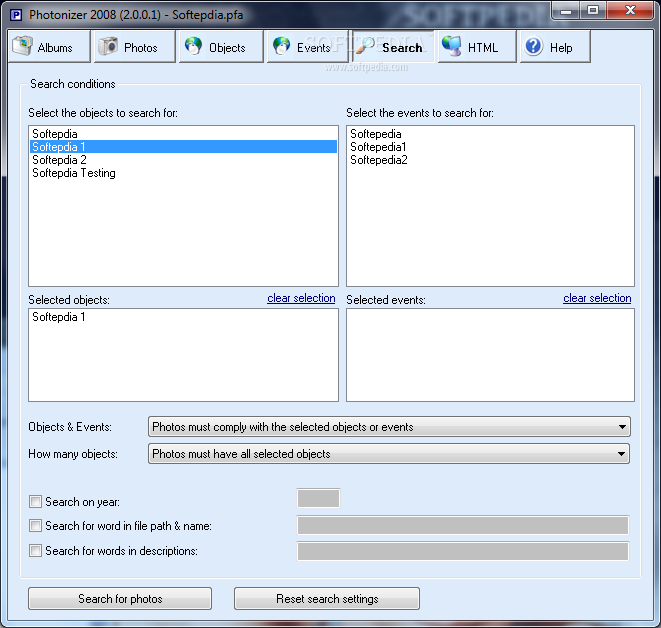Click the file path & name input field
This screenshot has width=661, height=628.
(463, 526)
